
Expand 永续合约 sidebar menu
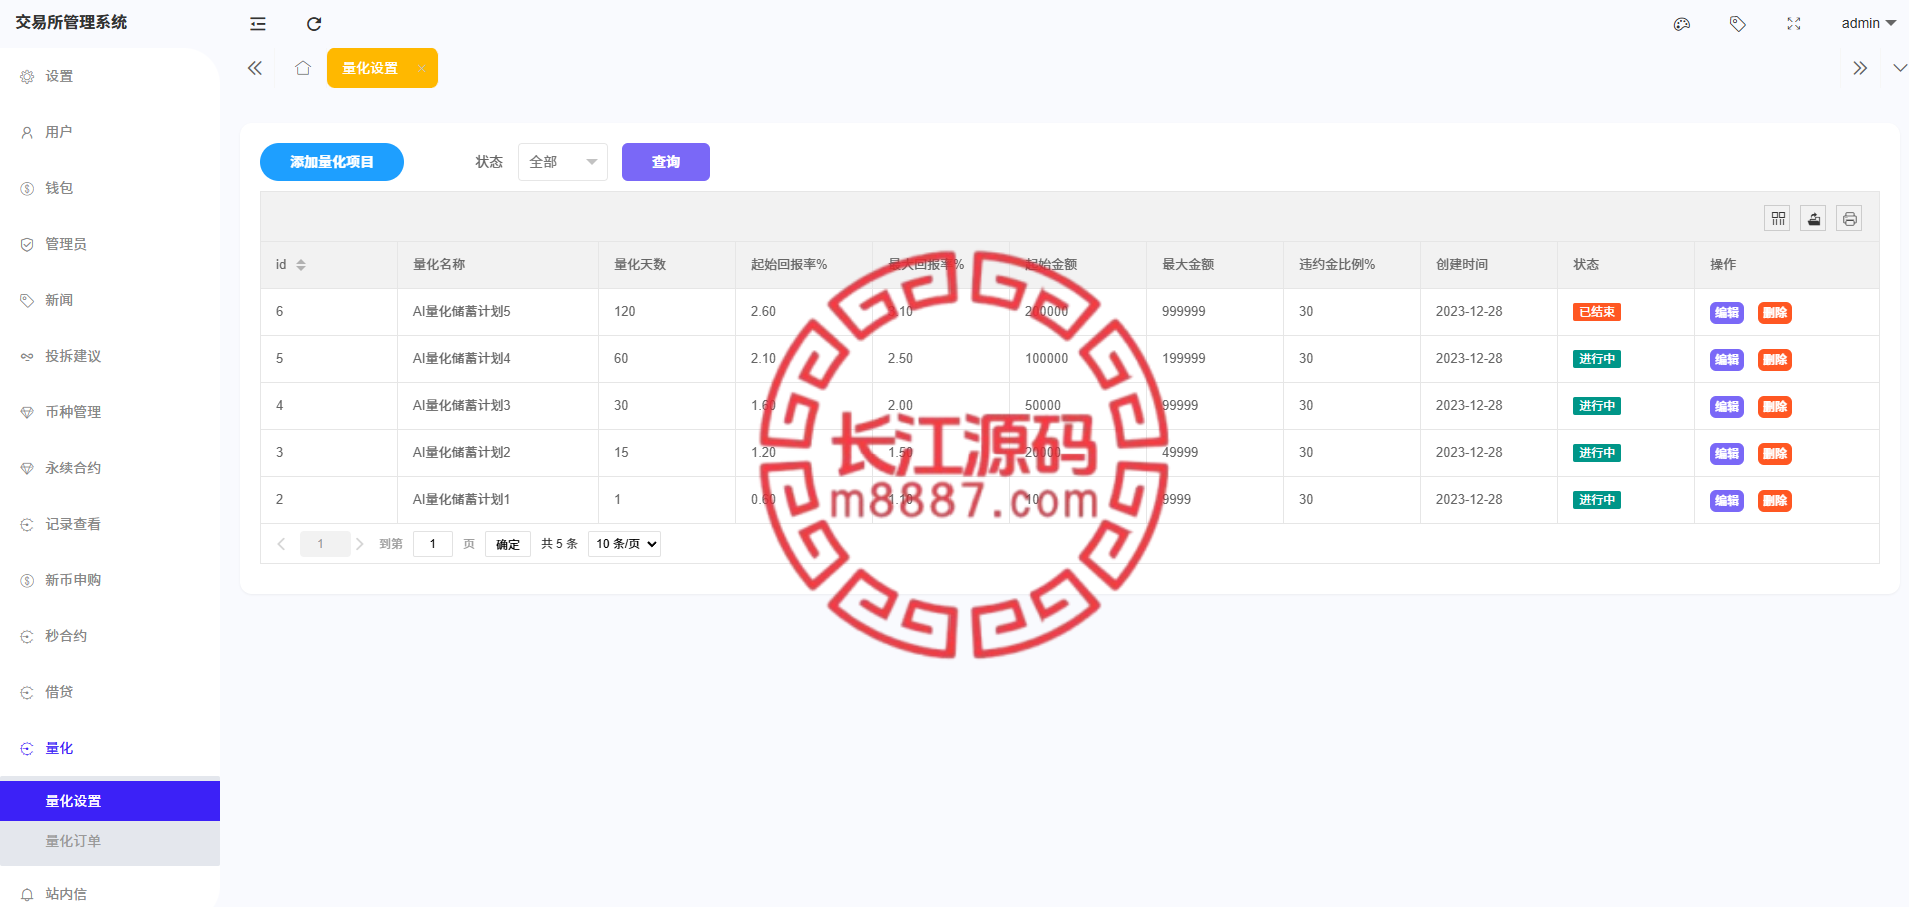[x=110, y=468]
